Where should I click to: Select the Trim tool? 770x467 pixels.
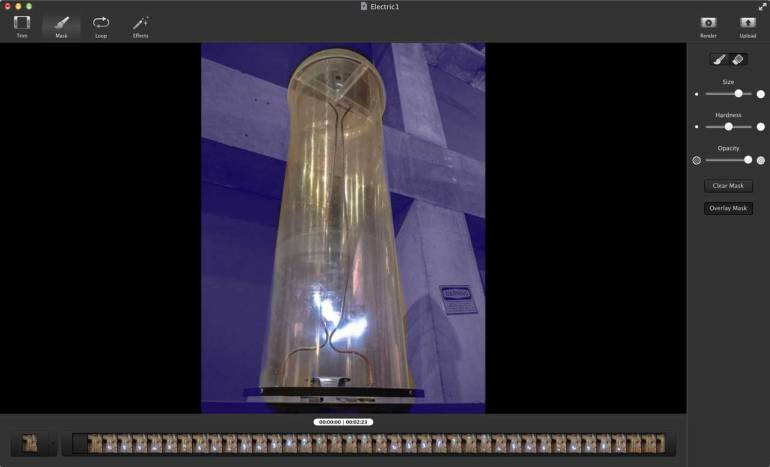(22, 27)
